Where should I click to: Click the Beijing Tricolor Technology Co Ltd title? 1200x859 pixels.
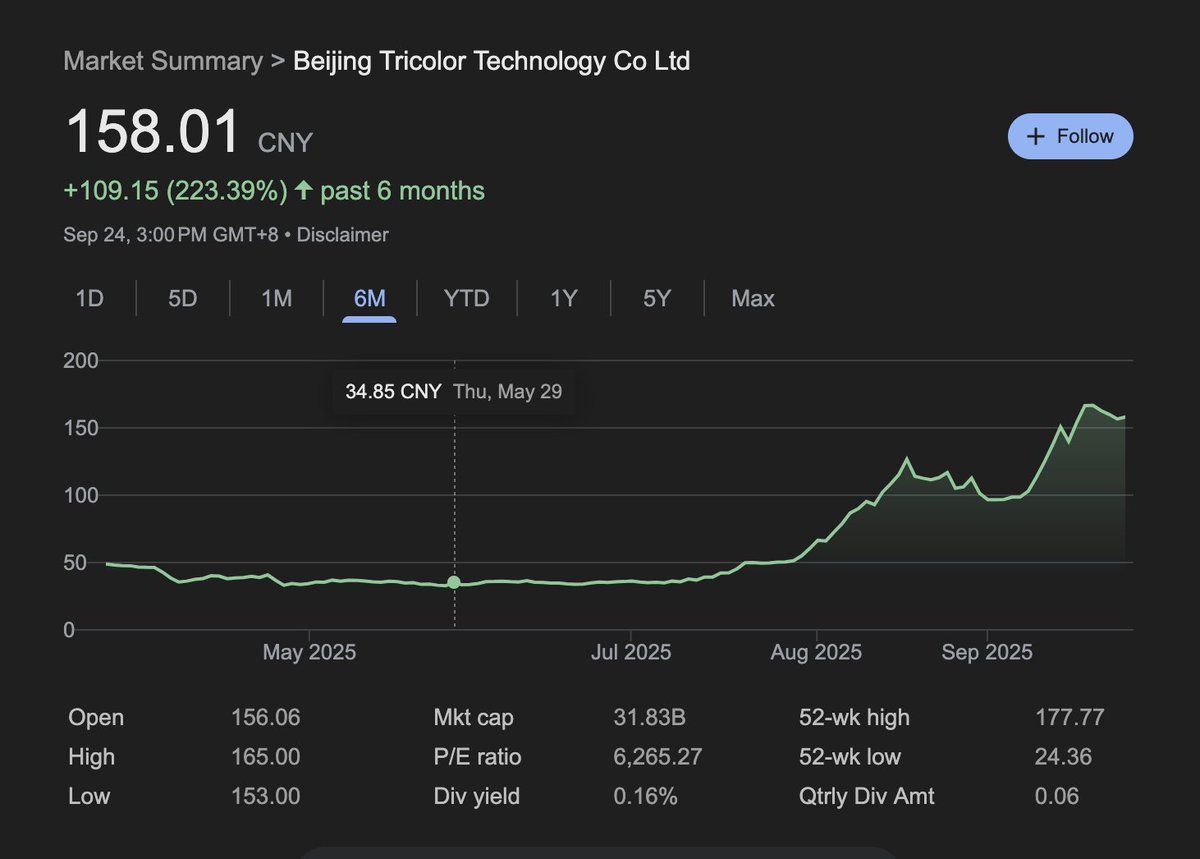tap(492, 61)
